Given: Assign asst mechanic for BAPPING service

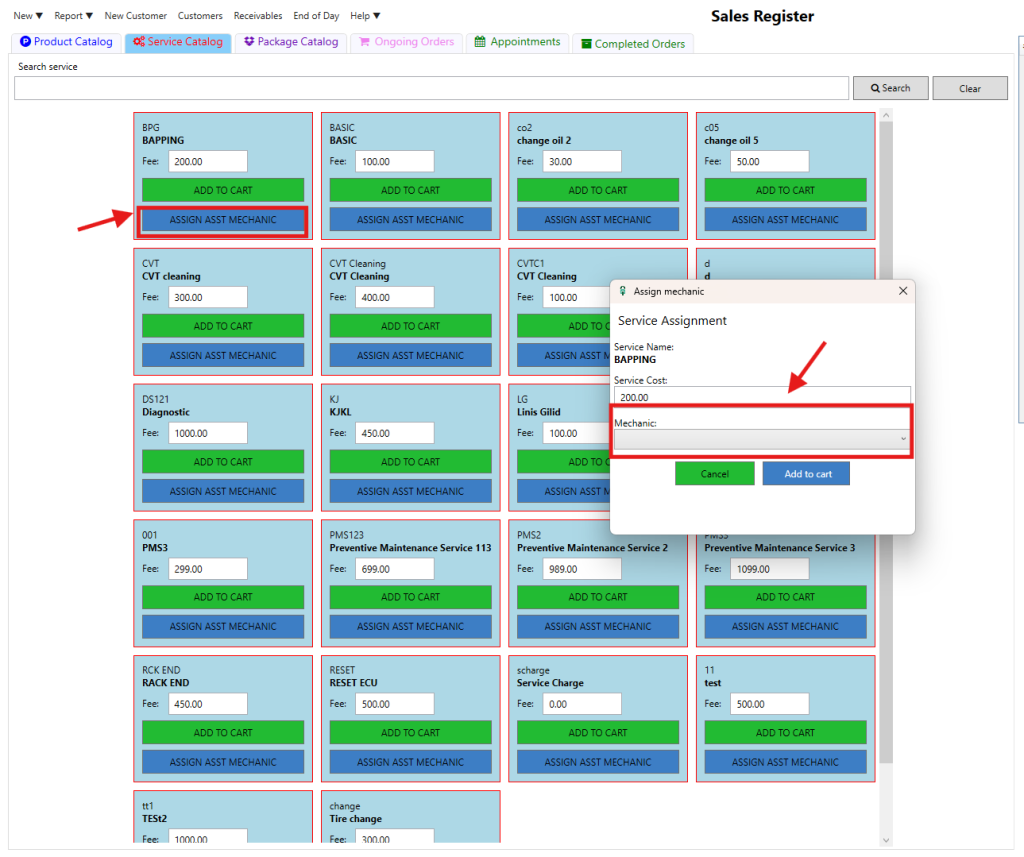Looking at the screenshot, I should [223, 220].
